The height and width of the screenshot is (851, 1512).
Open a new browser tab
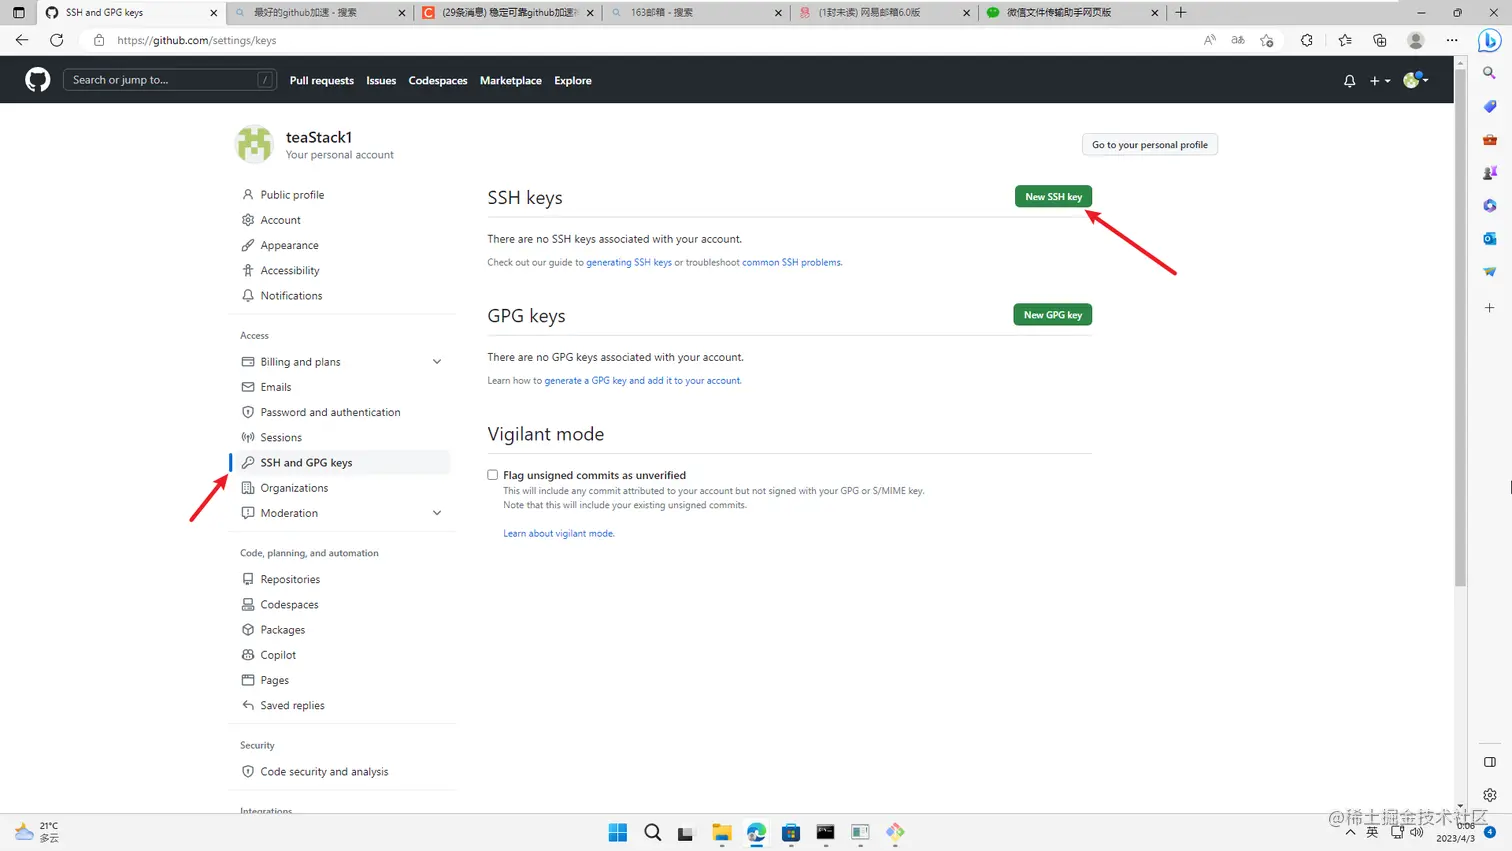pos(1181,13)
